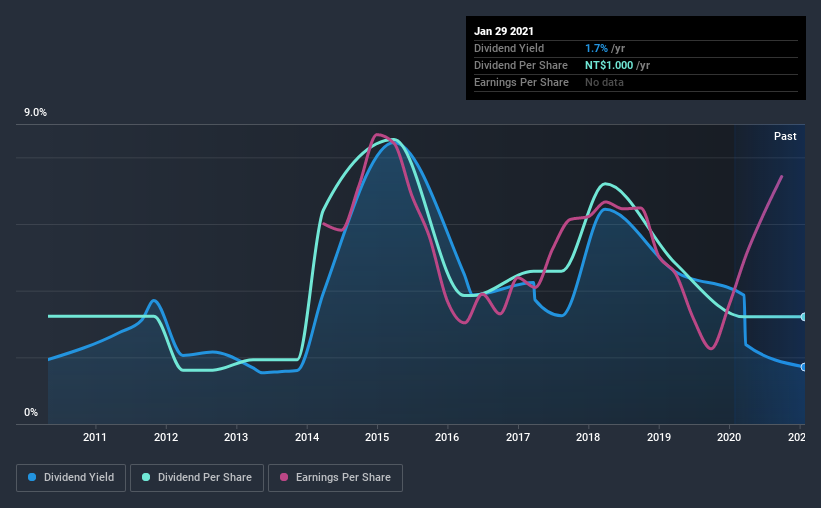The image size is (821, 508).
Task: Toggle the Dividend Per Share legend button
Action: 197,478
